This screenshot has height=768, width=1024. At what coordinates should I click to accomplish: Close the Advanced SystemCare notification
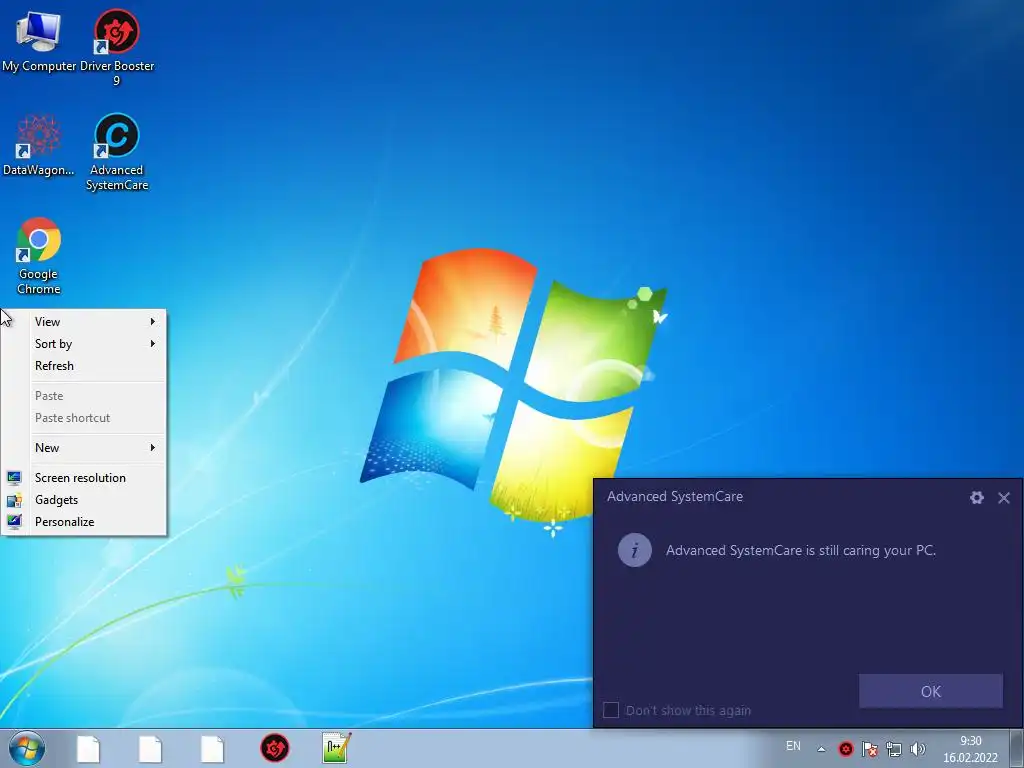[1004, 498]
